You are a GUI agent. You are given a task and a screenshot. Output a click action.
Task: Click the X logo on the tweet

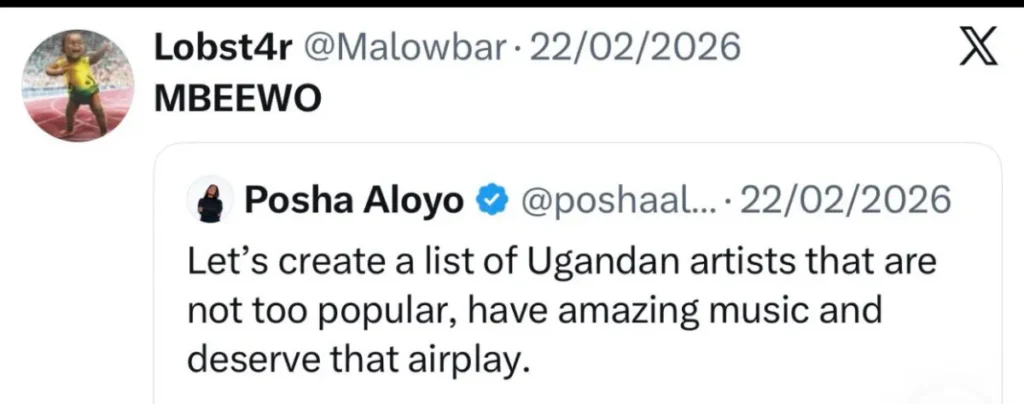coord(978,46)
